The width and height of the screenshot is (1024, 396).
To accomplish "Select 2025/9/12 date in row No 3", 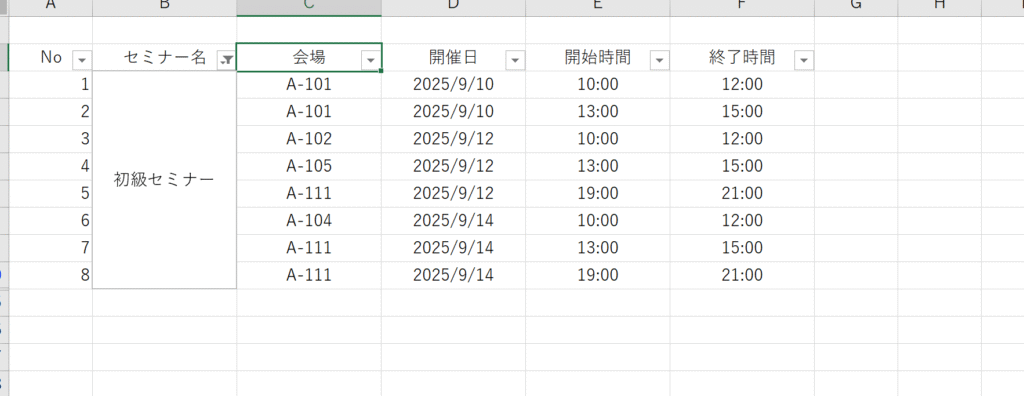I will tap(453, 139).
